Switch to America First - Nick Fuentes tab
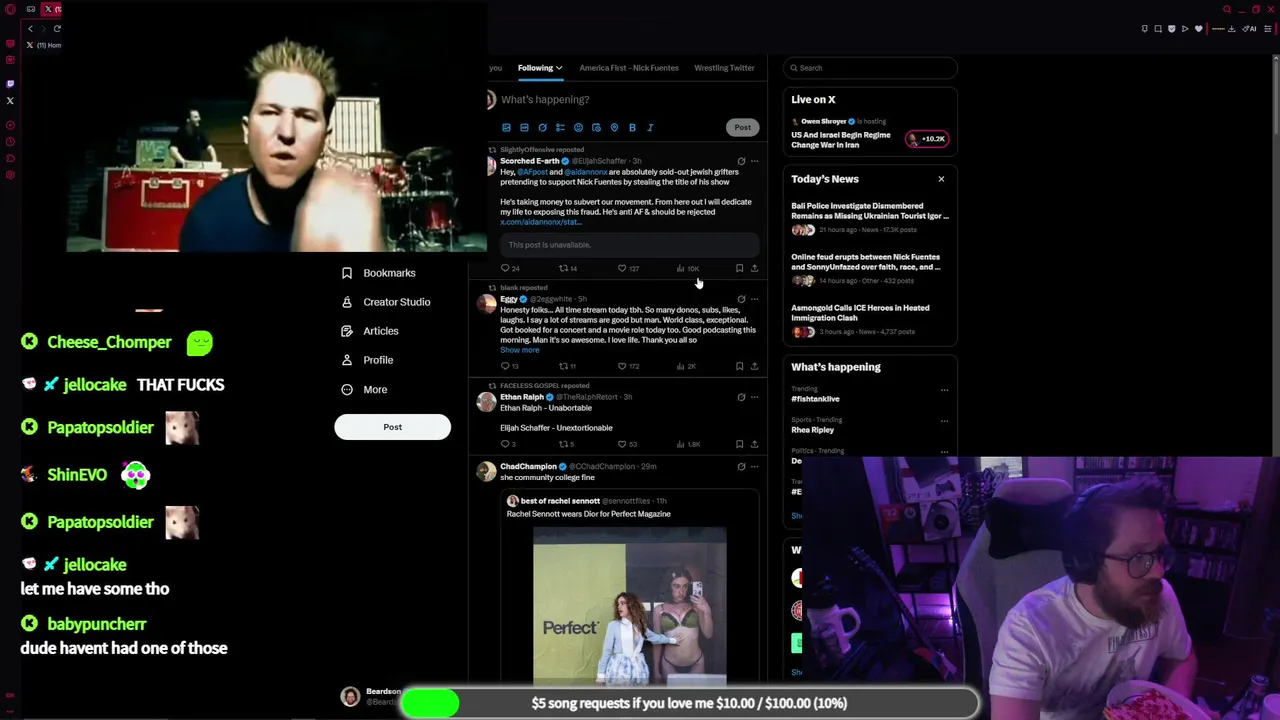 coord(629,68)
